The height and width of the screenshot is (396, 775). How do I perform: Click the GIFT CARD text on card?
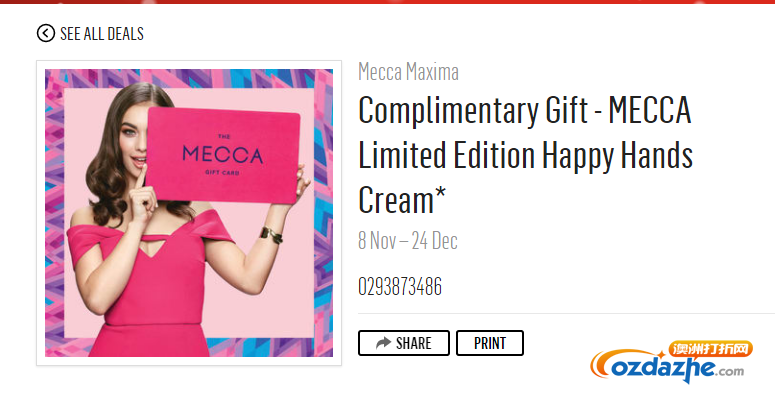pyautogui.click(x=222, y=173)
